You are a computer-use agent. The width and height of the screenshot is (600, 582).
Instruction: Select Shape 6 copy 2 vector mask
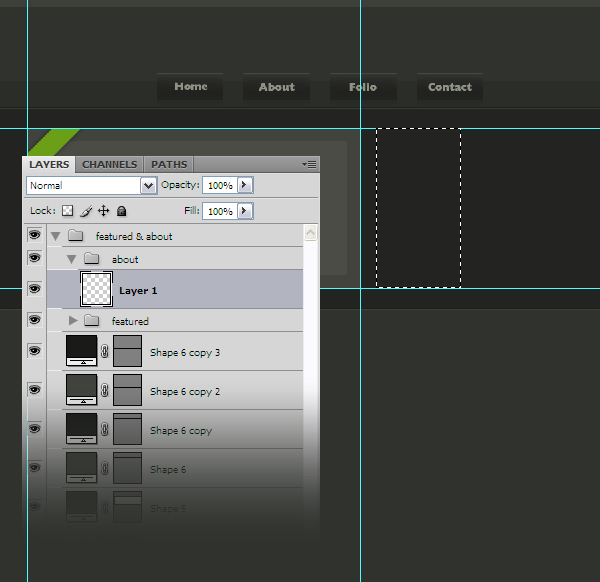pos(127,390)
